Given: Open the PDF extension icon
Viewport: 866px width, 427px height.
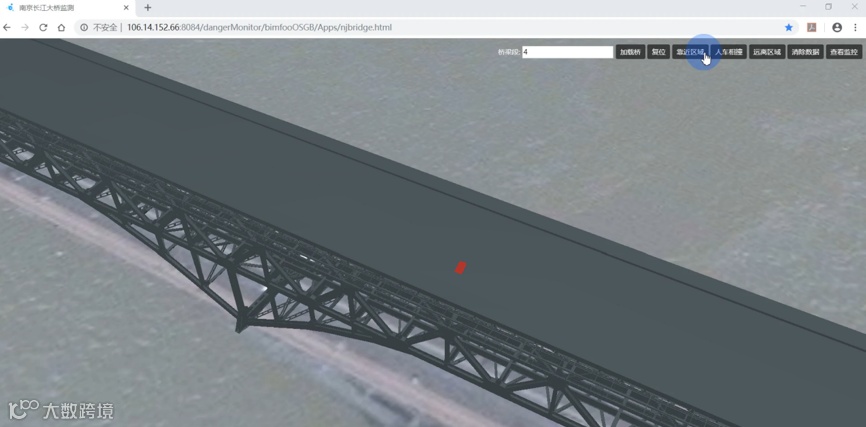Looking at the screenshot, I should pyautogui.click(x=811, y=27).
